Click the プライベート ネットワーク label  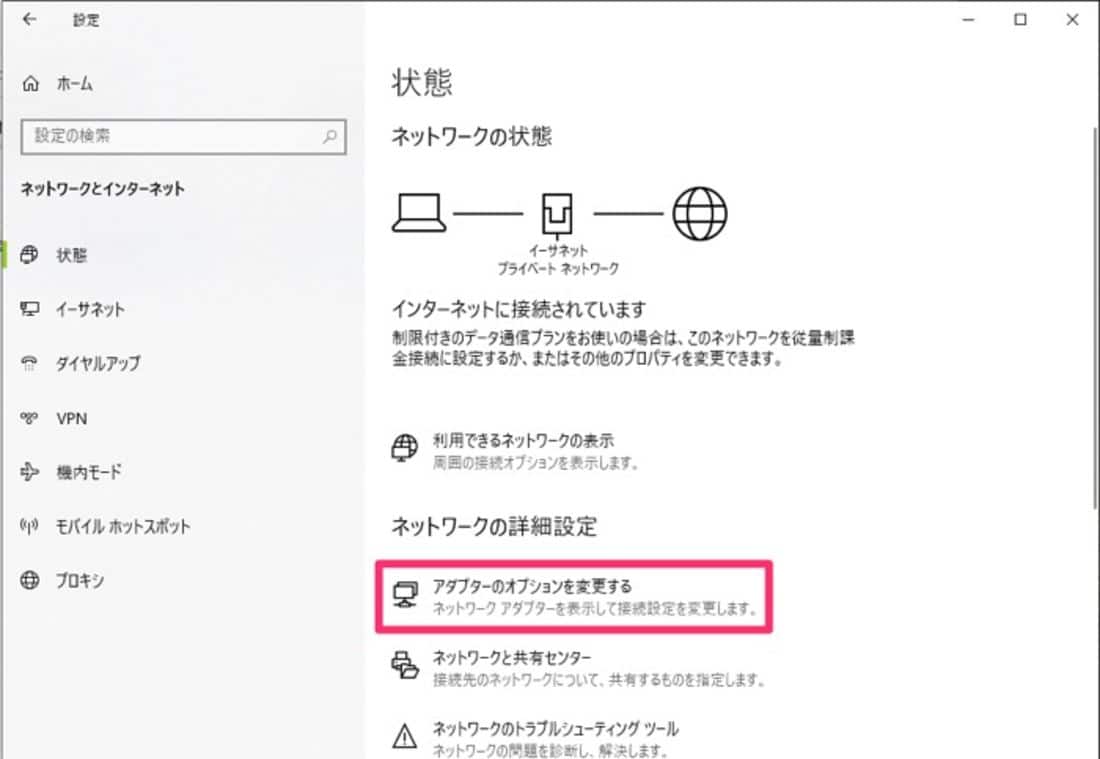coord(558,269)
